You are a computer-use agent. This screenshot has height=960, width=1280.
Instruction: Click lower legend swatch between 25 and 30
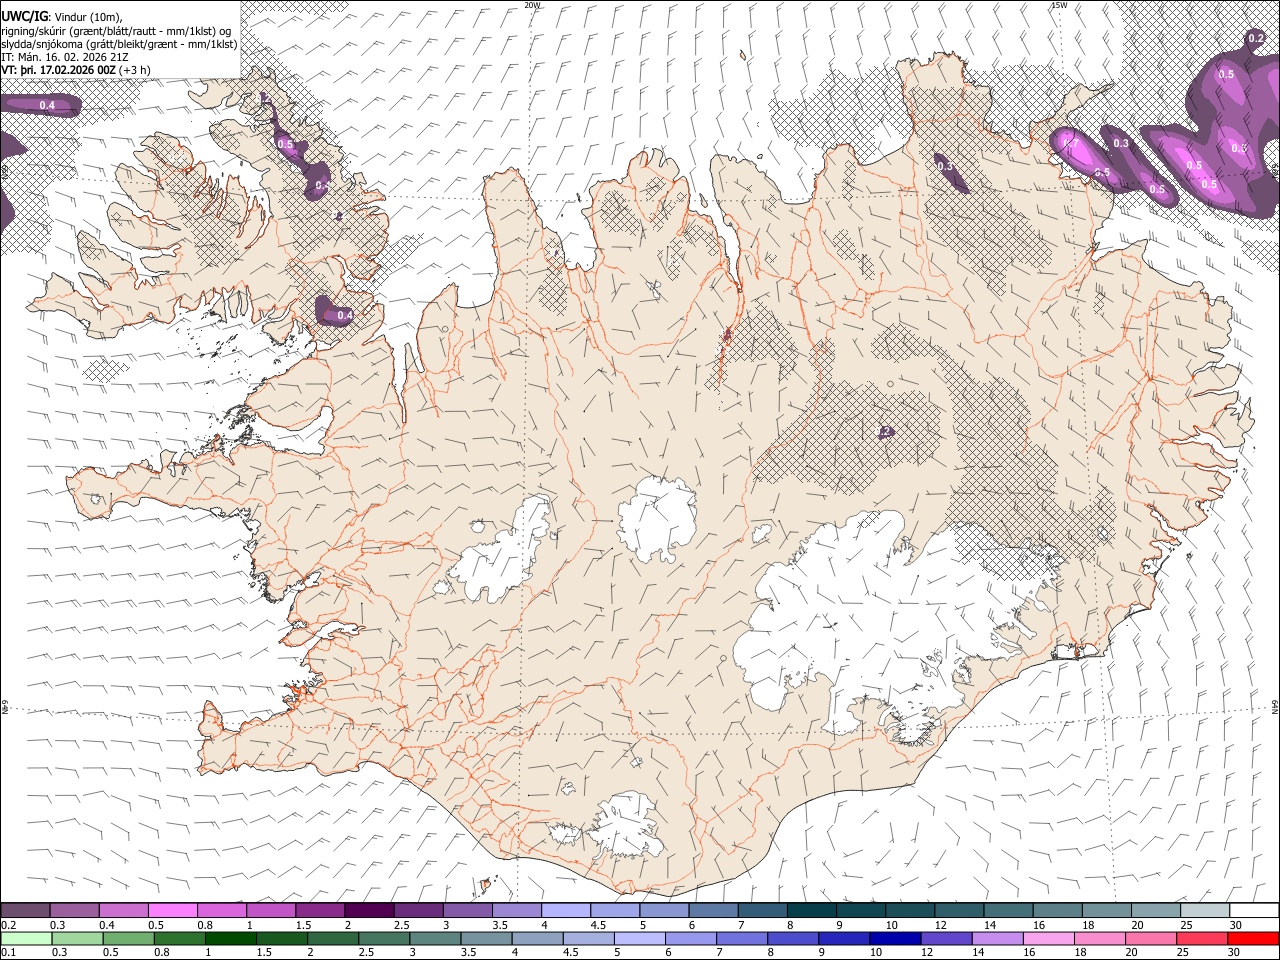pyautogui.click(x=1201, y=938)
